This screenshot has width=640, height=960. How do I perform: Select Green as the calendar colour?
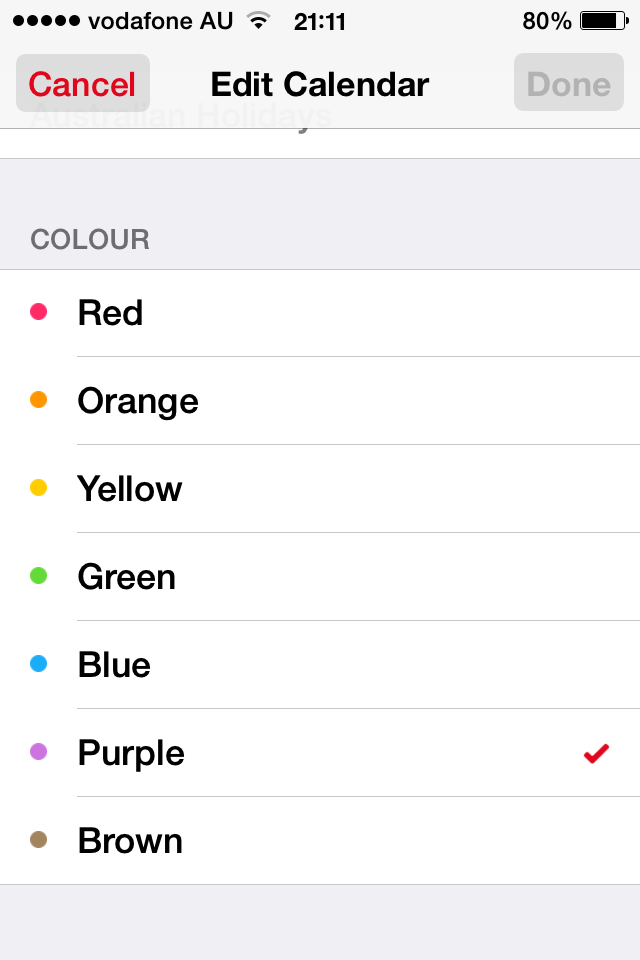click(x=300, y=576)
